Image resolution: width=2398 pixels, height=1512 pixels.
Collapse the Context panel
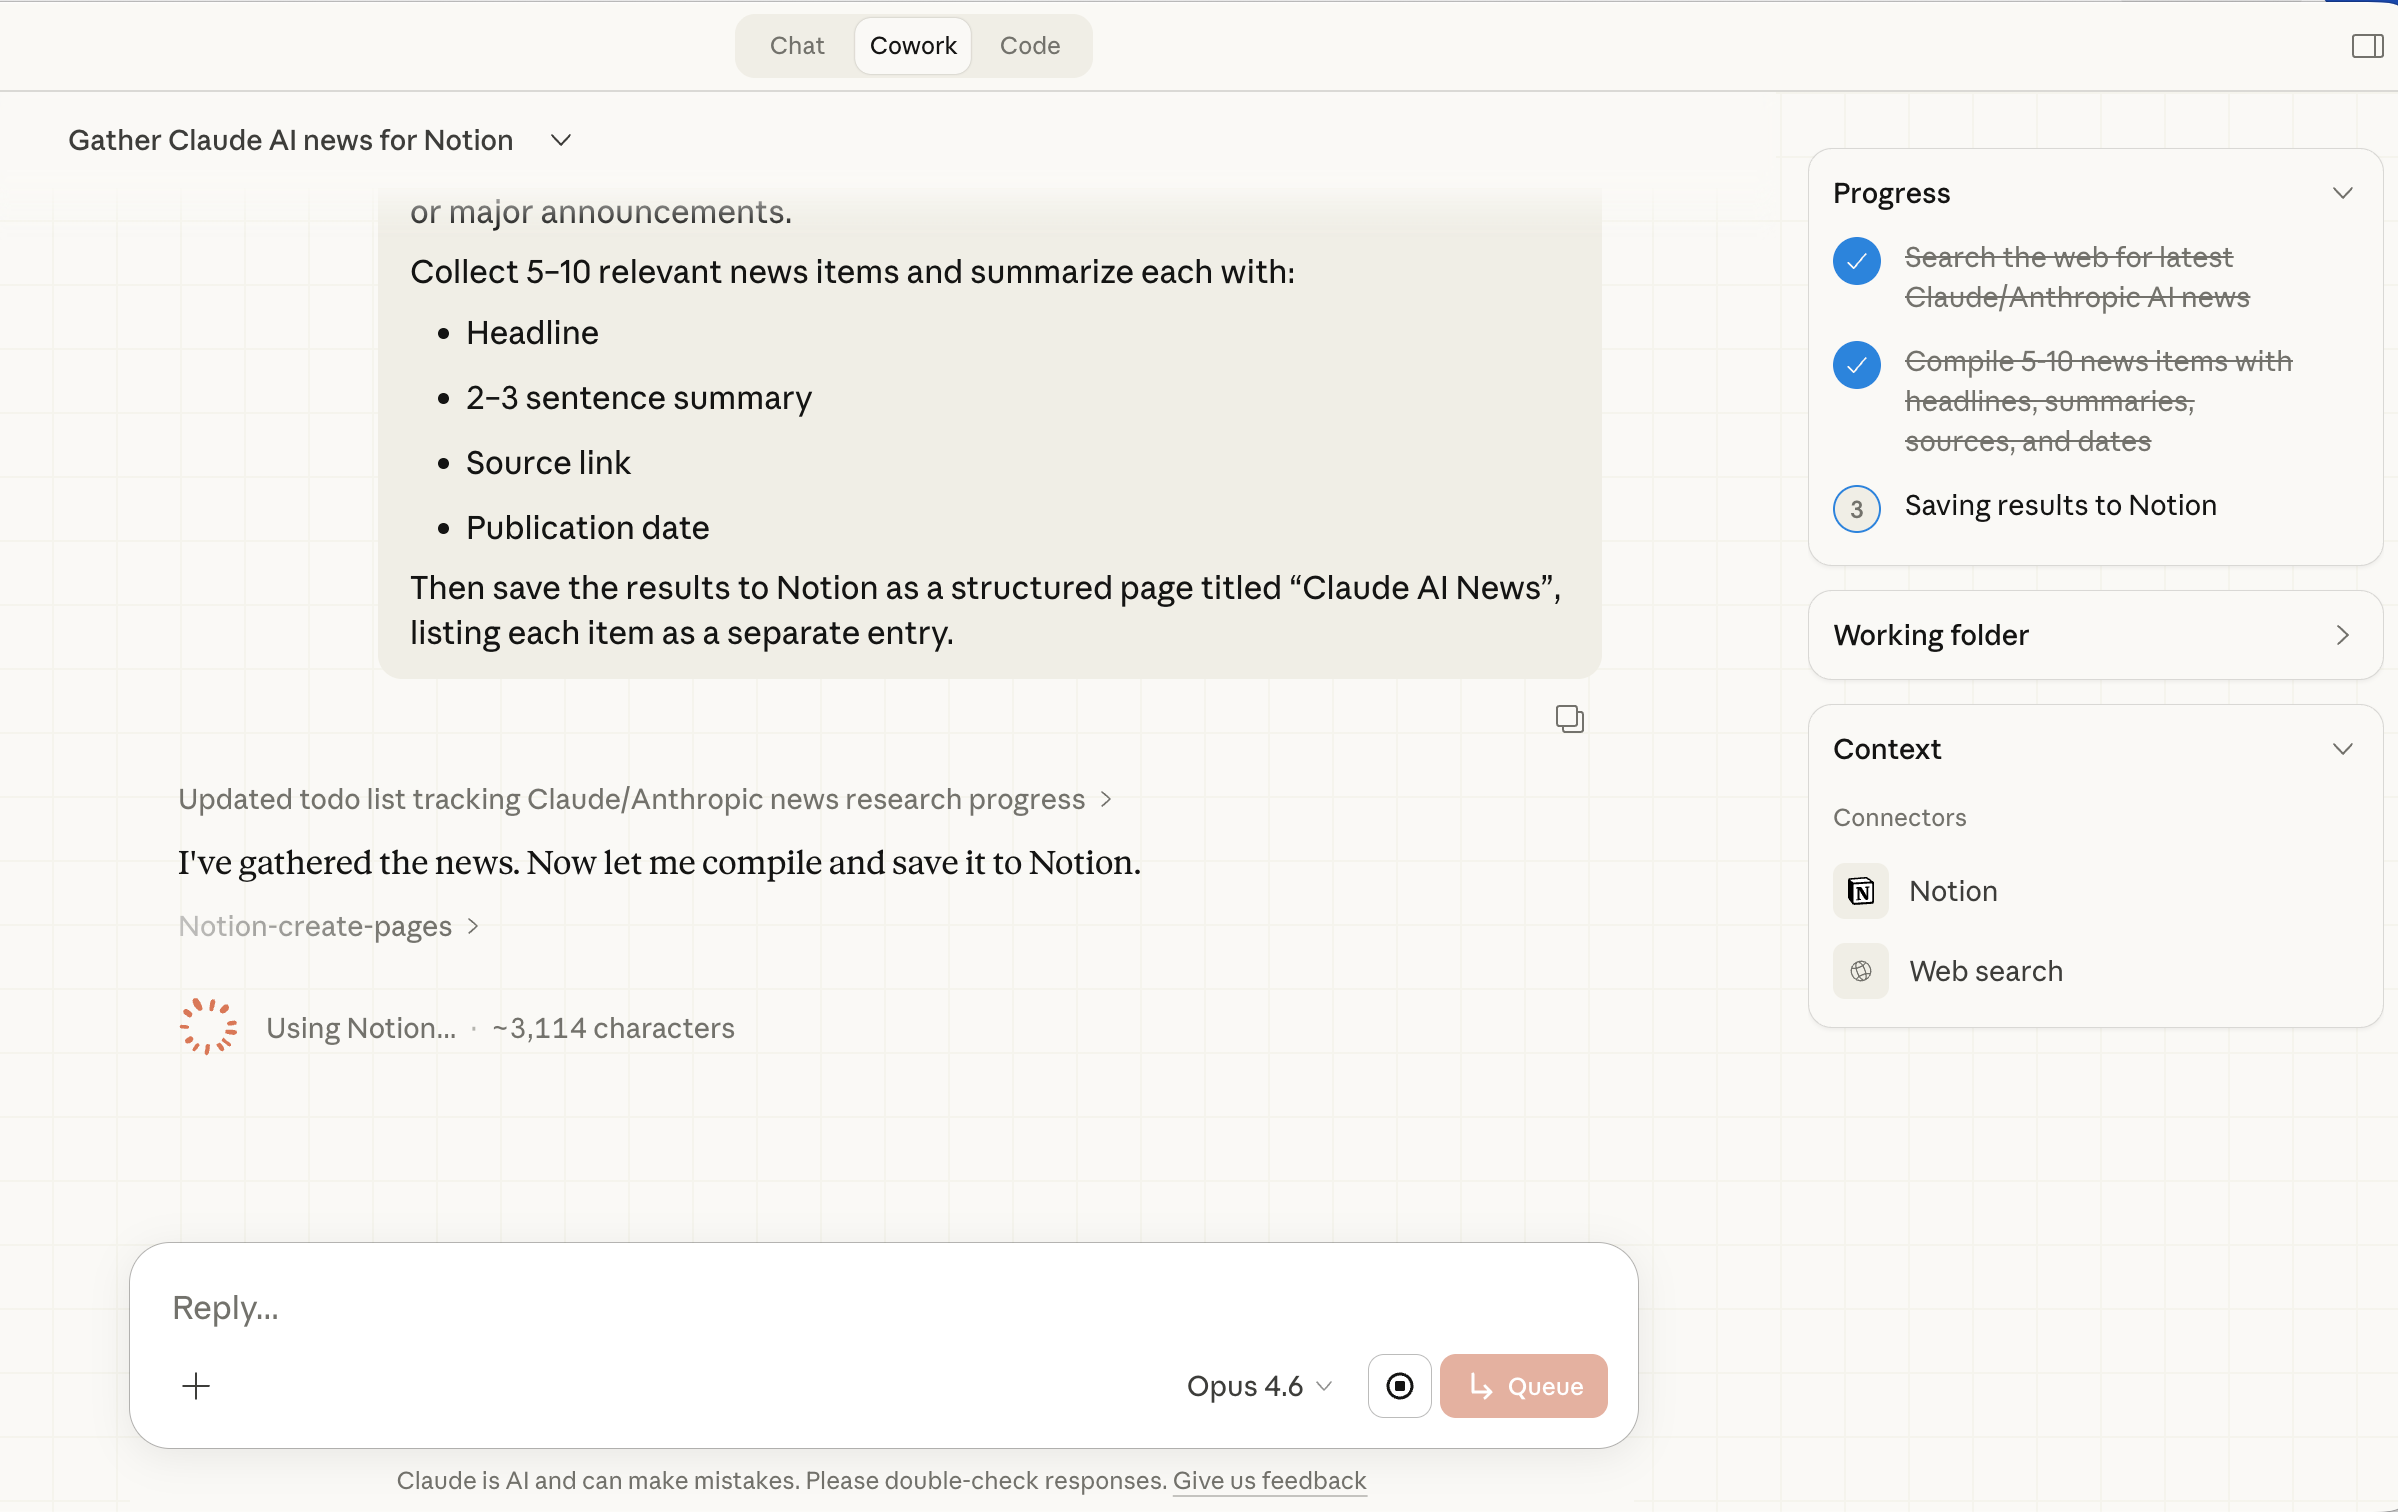(2342, 749)
